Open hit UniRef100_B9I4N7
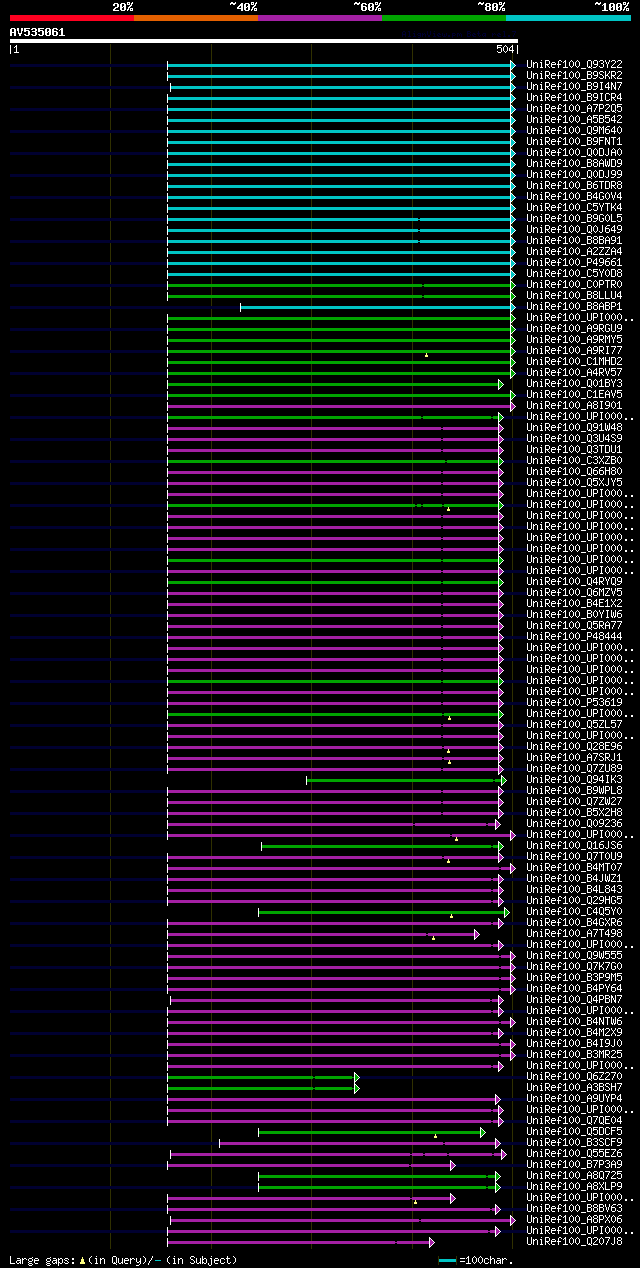Image resolution: width=640 pixels, height=1268 pixels. pyautogui.click(x=574, y=86)
